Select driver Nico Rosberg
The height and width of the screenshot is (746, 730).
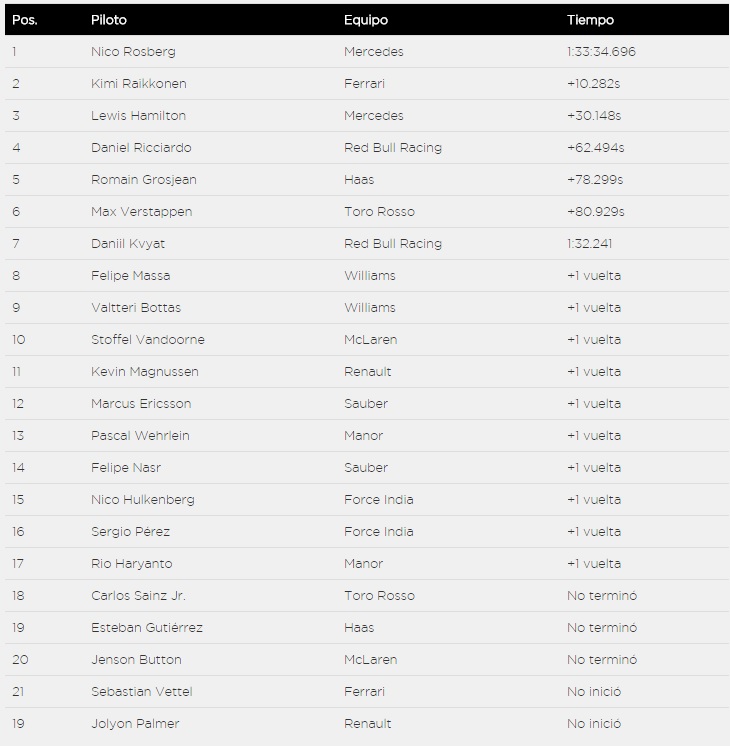pyautogui.click(x=133, y=52)
